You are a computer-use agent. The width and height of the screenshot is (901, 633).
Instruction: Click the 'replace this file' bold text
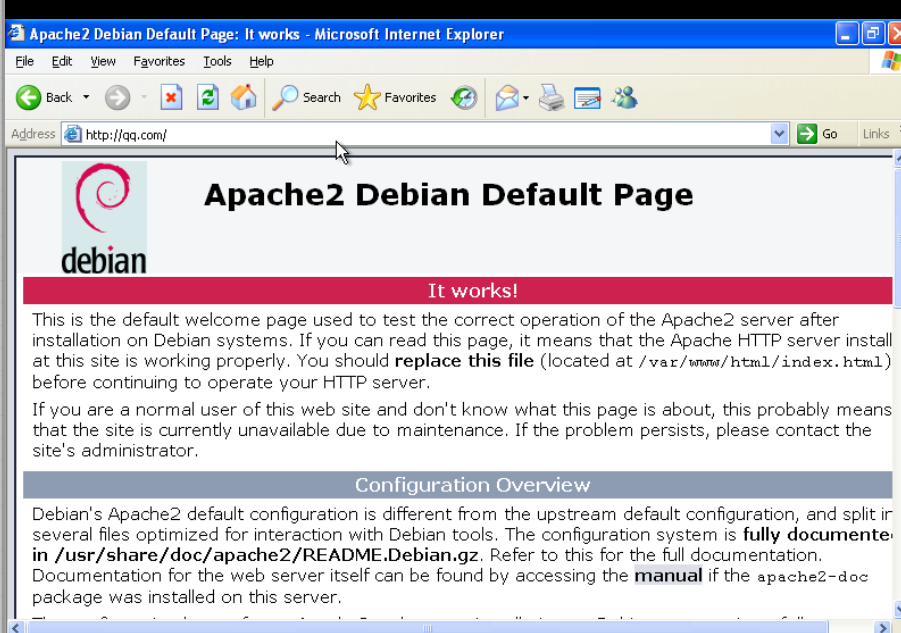(464, 361)
